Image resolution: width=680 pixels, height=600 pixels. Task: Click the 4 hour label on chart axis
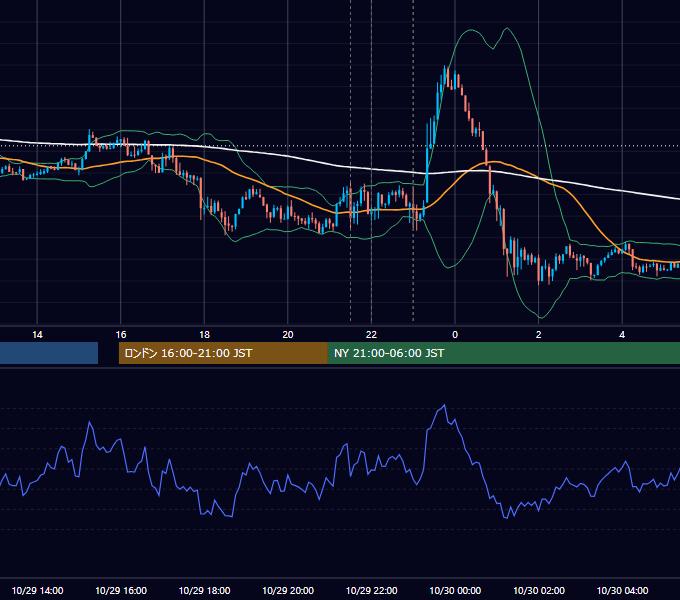click(622, 335)
